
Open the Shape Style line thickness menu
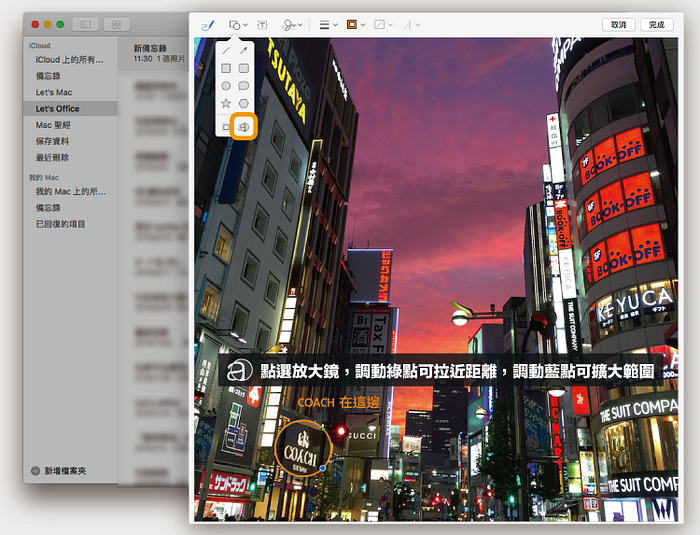[x=328, y=25]
